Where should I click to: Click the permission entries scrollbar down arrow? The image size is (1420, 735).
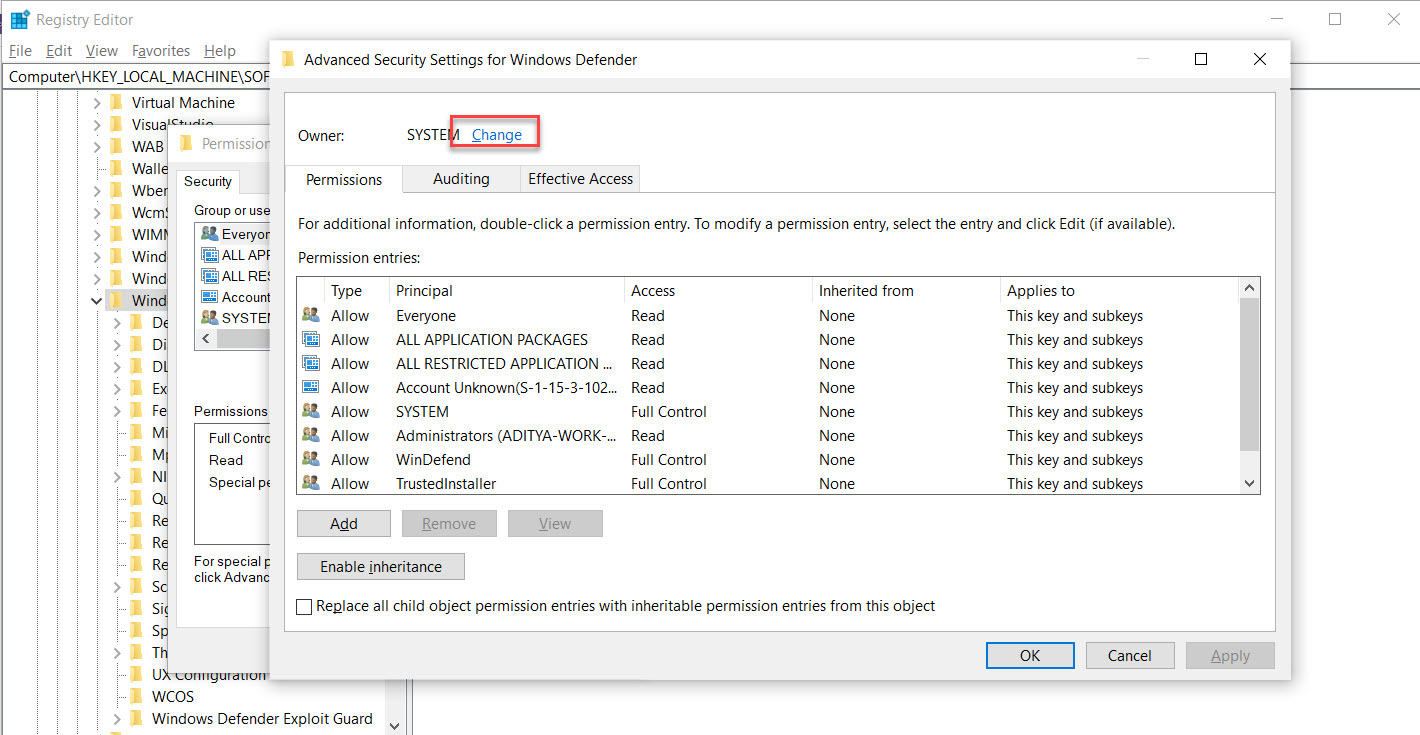(1249, 484)
